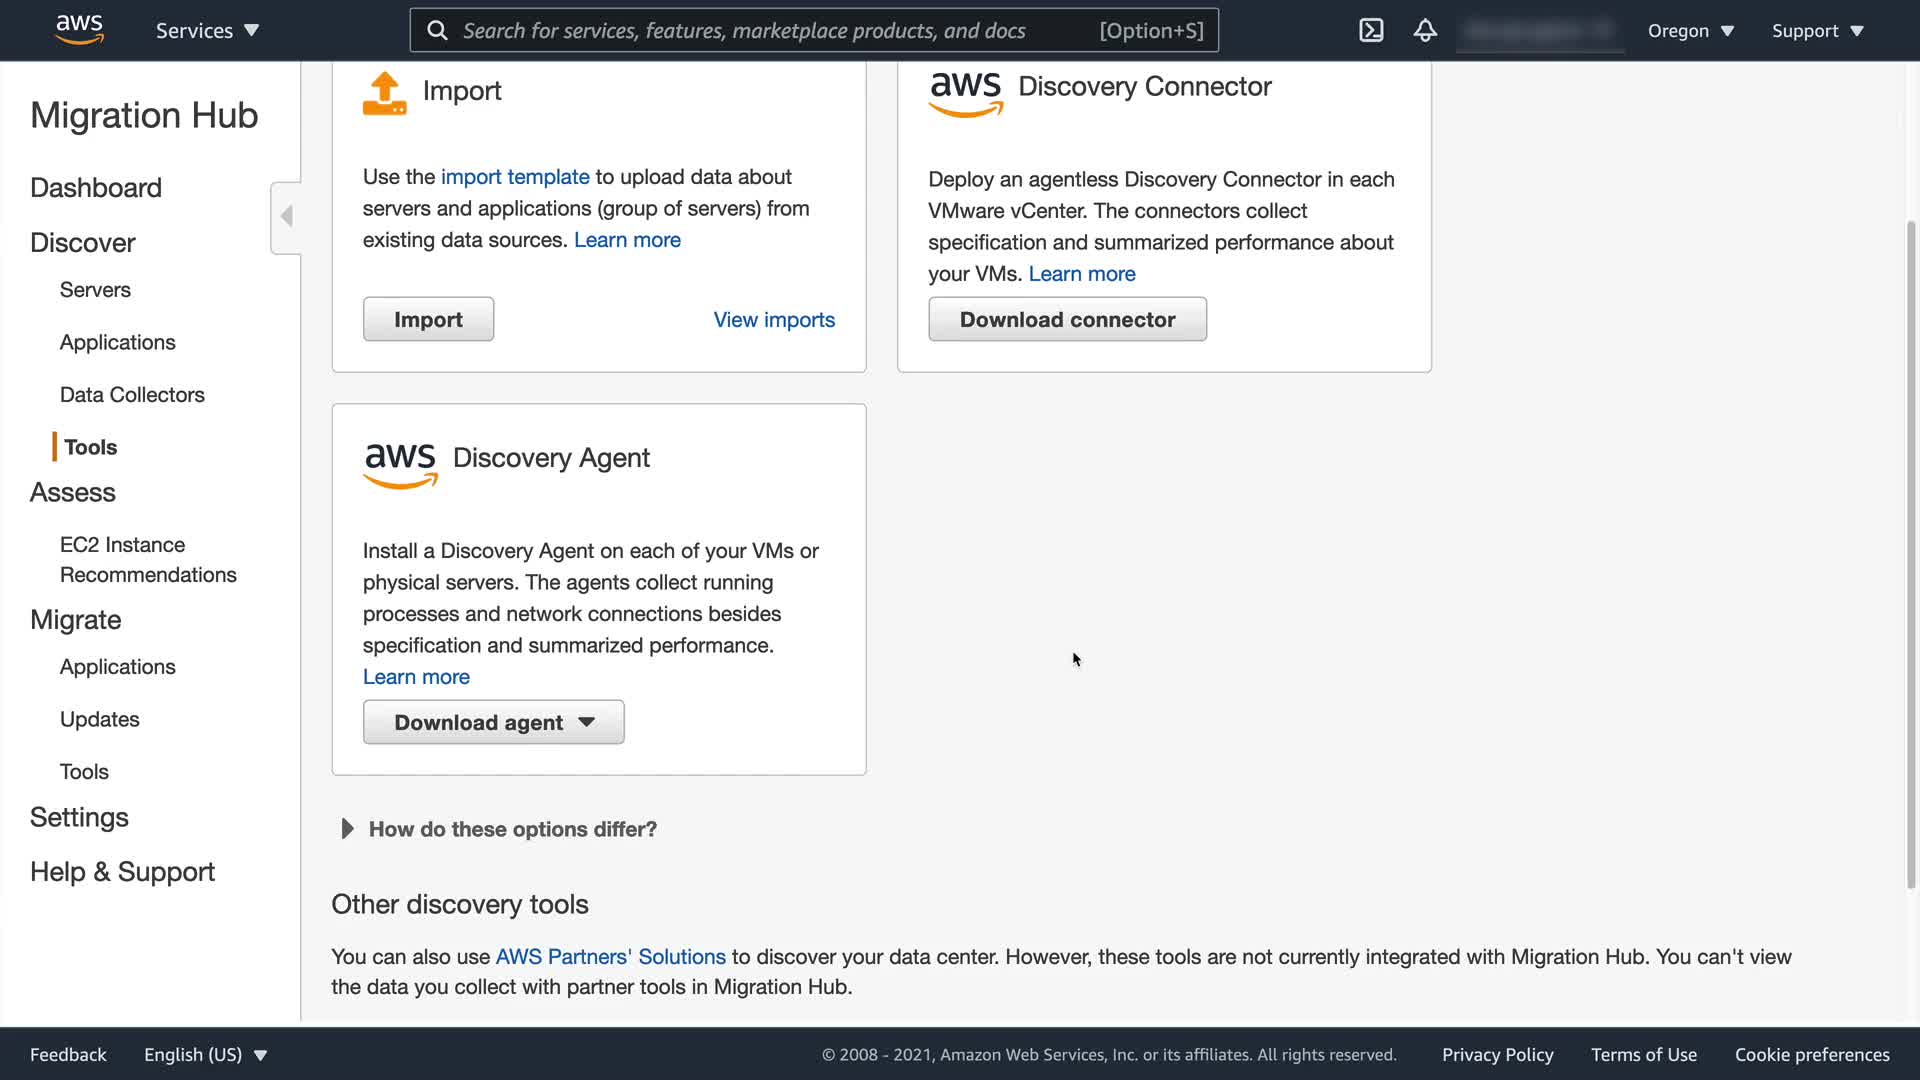1920x1080 pixels.
Task: Open the View imports link
Action: coord(773,319)
